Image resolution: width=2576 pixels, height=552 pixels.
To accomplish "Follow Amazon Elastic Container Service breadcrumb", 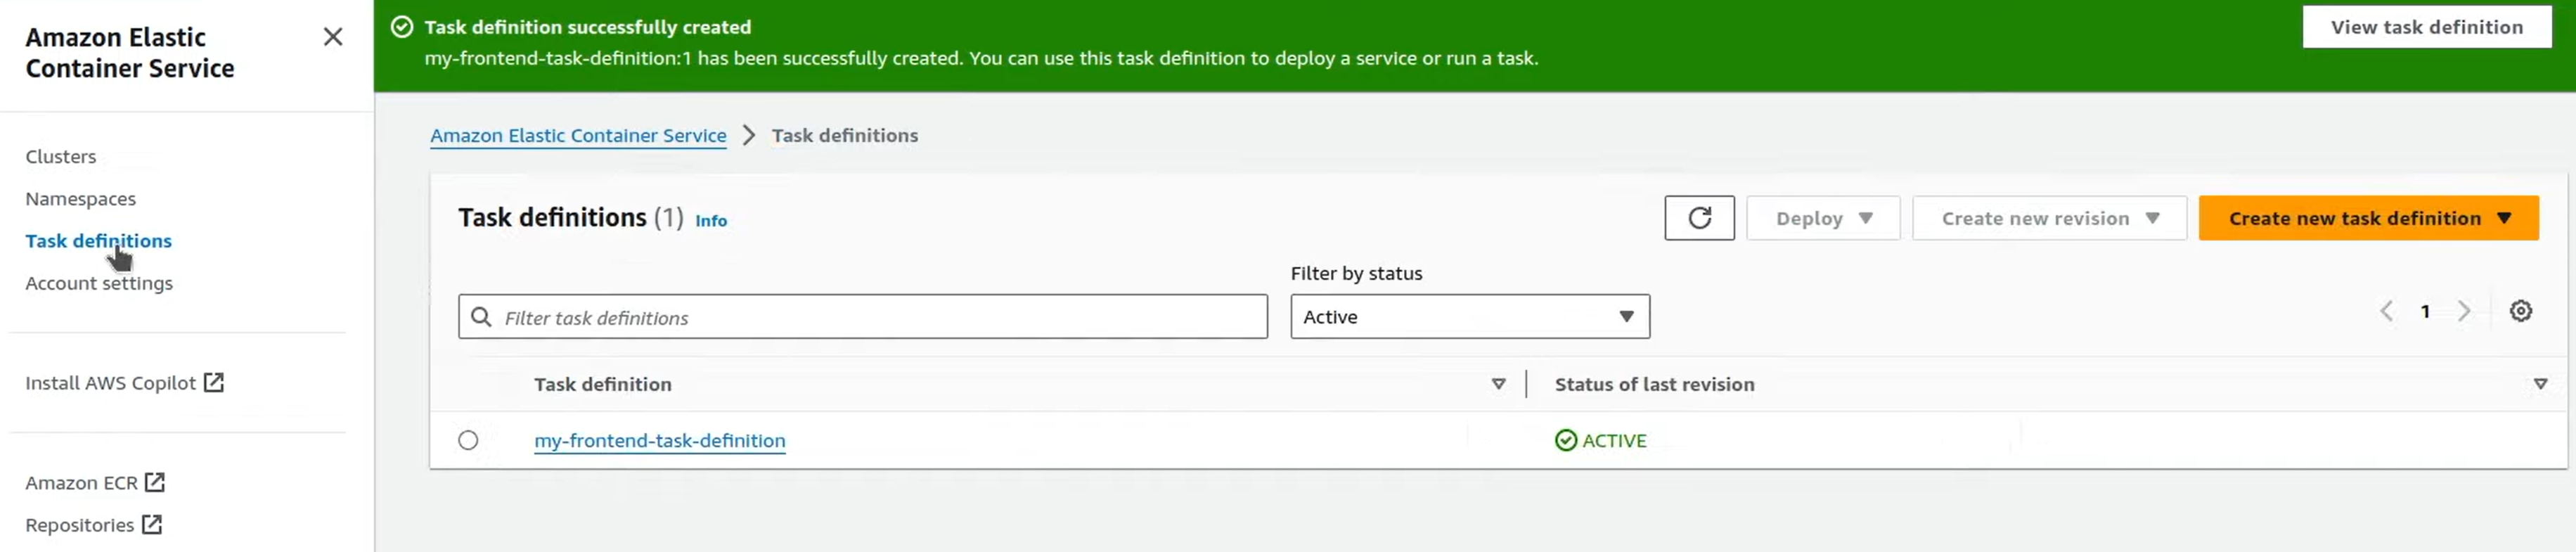I will click(578, 136).
